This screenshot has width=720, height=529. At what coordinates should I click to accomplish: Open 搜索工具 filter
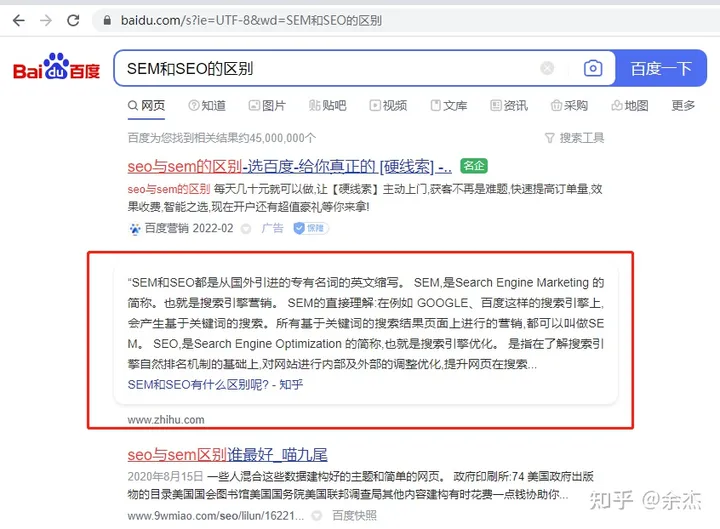pyautogui.click(x=574, y=138)
